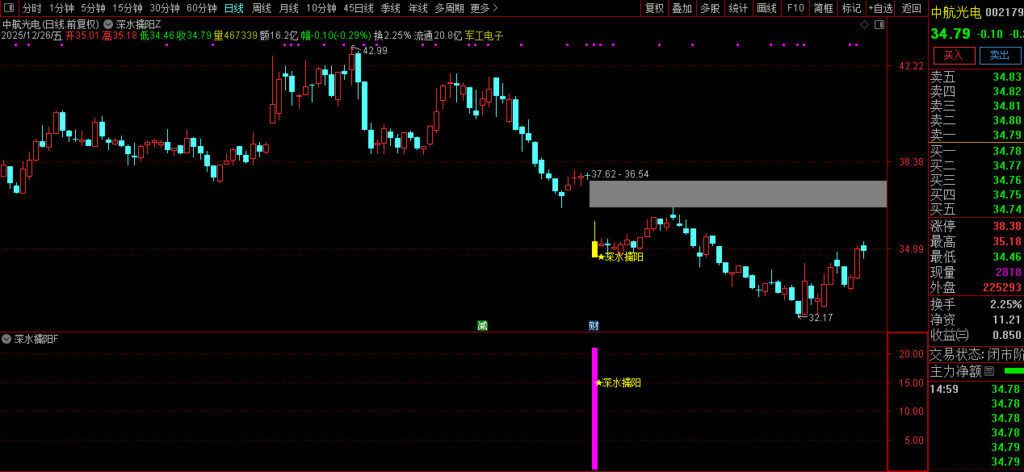Image resolution: width=1024 pixels, height=472 pixels.
Task: Expand the 深水擒阳F sub-indicator dropdown
Action: pos(8,339)
